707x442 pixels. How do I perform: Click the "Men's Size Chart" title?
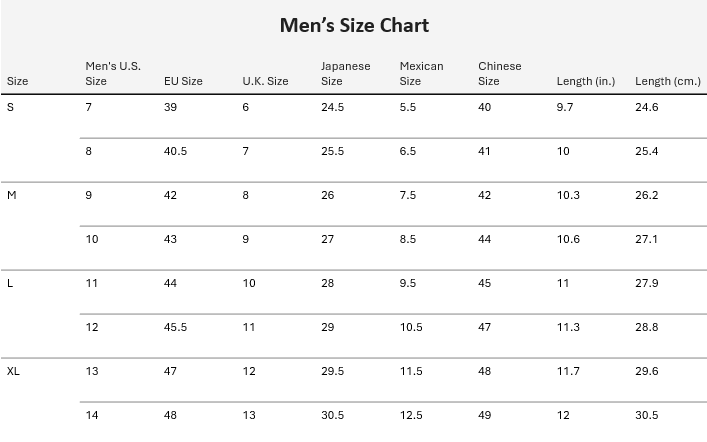tap(354, 25)
